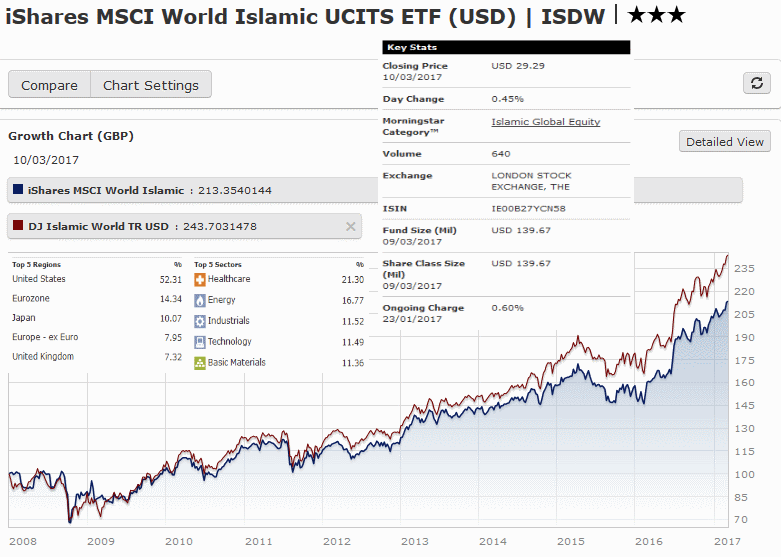The image size is (781, 557).
Task: Click the three-star Morningstar rating
Action: click(656, 14)
